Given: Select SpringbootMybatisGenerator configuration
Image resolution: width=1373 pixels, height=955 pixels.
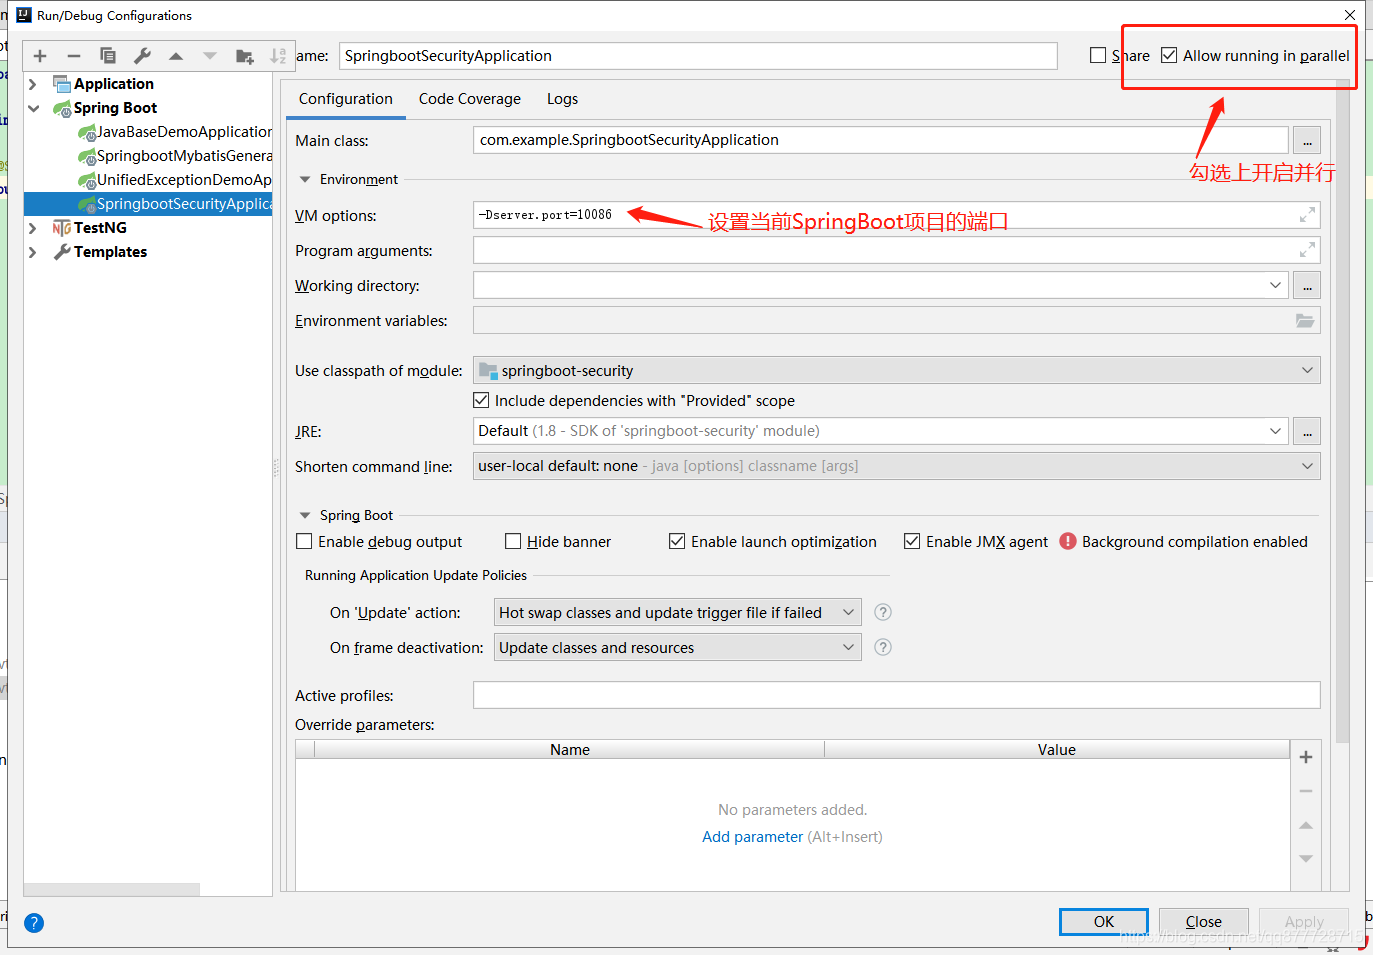Looking at the screenshot, I should 174,156.
